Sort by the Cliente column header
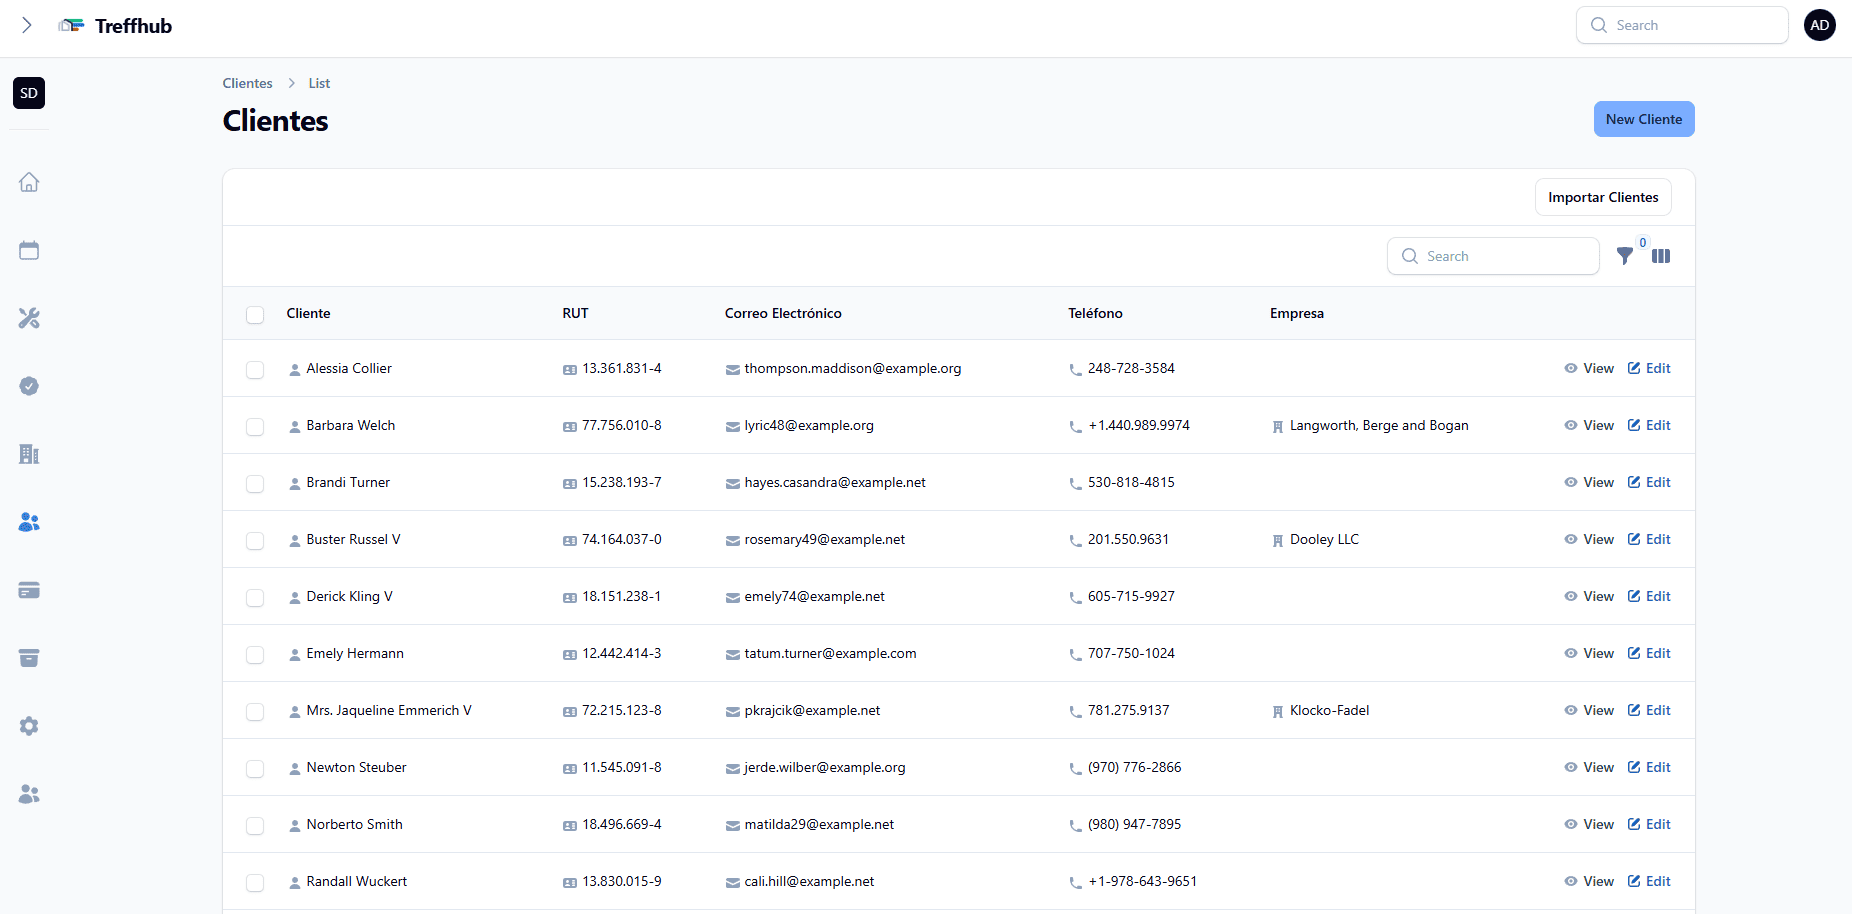Viewport: 1852px width, 914px height. (308, 313)
